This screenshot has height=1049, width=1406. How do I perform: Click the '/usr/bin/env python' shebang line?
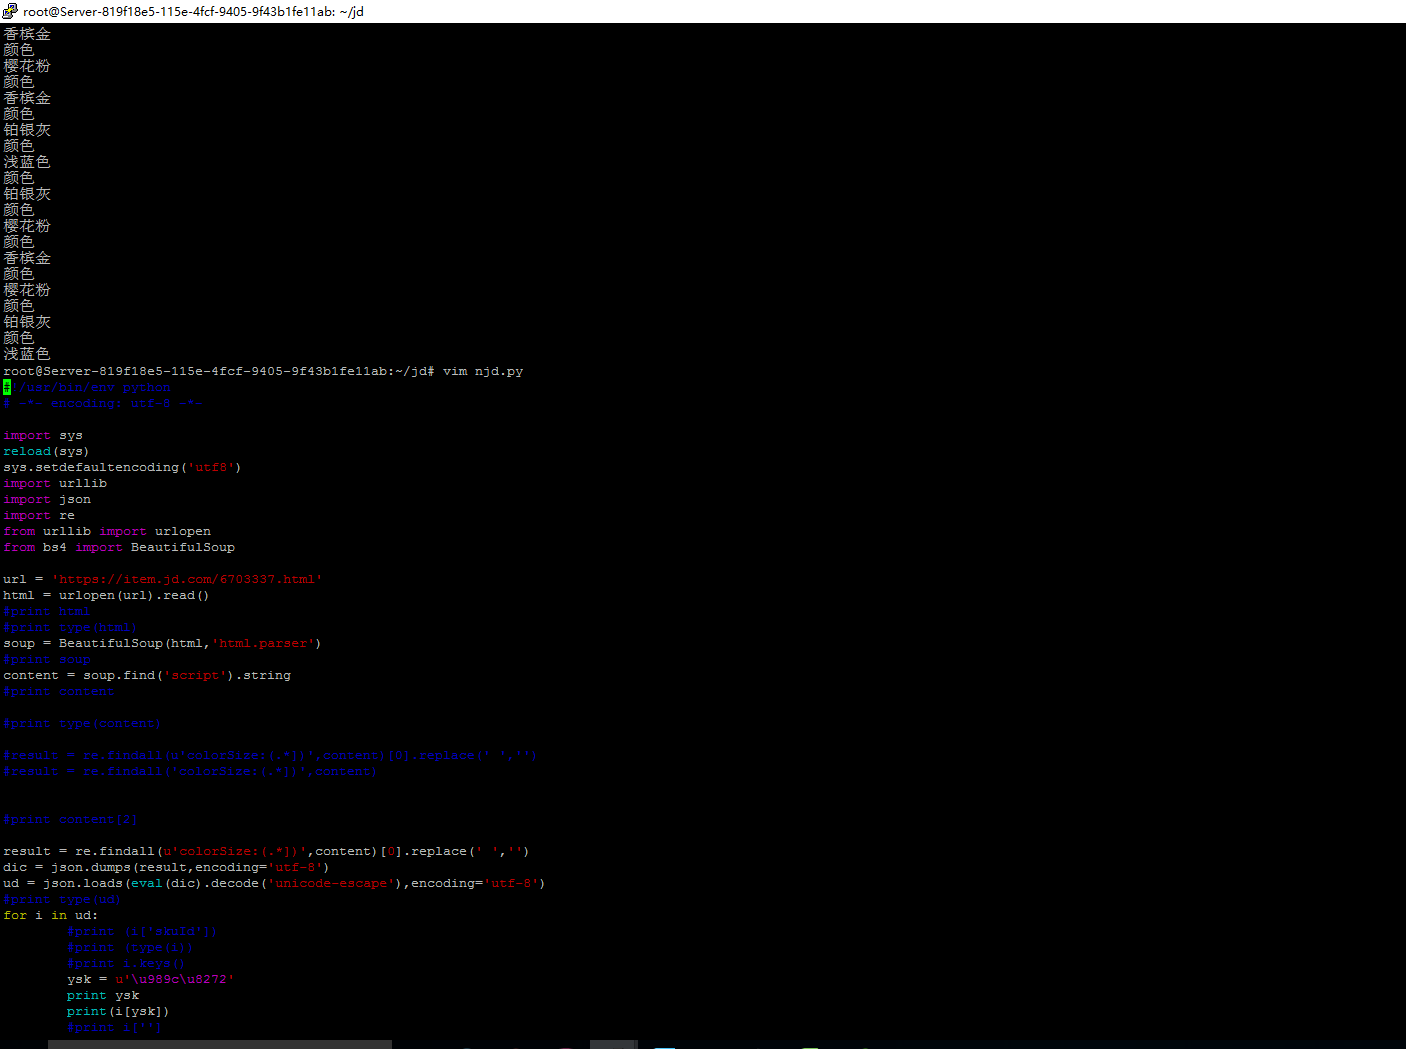click(87, 388)
